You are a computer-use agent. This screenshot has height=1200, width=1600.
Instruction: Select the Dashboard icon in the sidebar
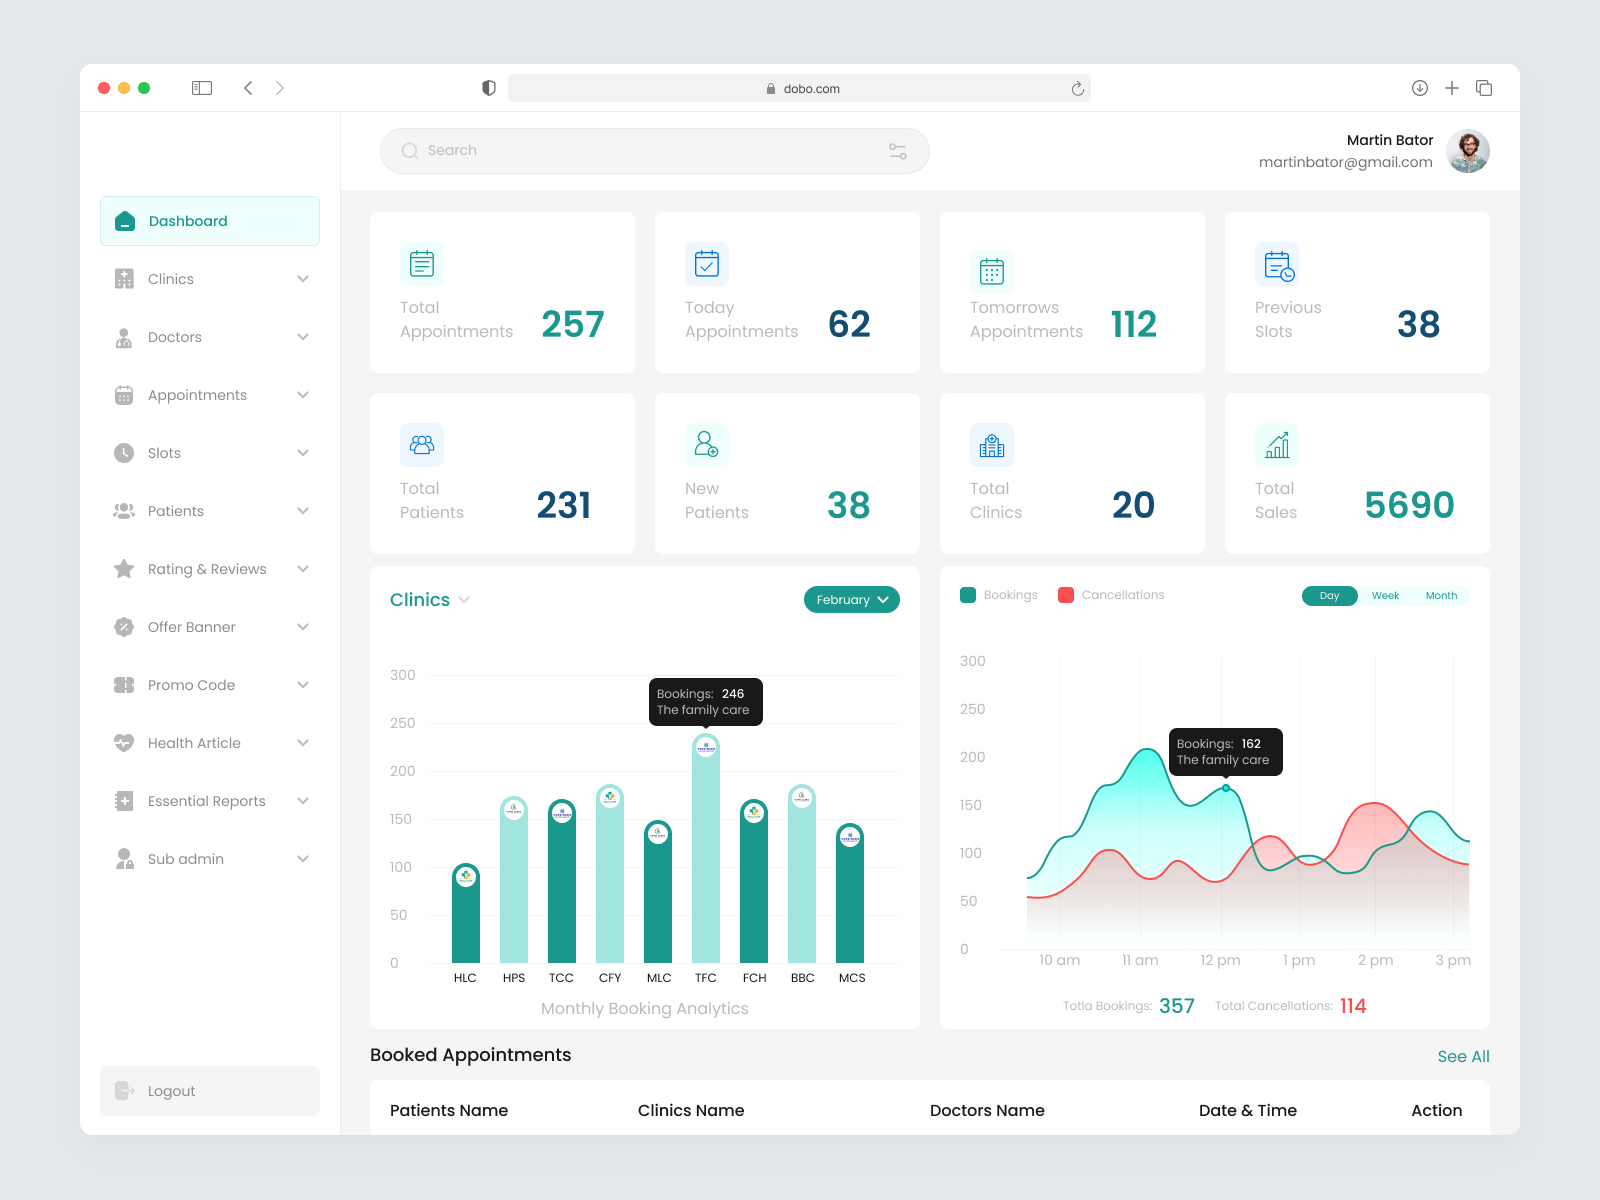coord(124,220)
